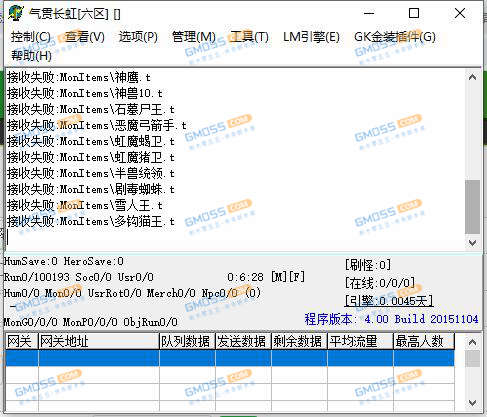Click the log scroll up arrow
Image resolution: width=487 pixels, height=417 pixels.
coord(472,77)
